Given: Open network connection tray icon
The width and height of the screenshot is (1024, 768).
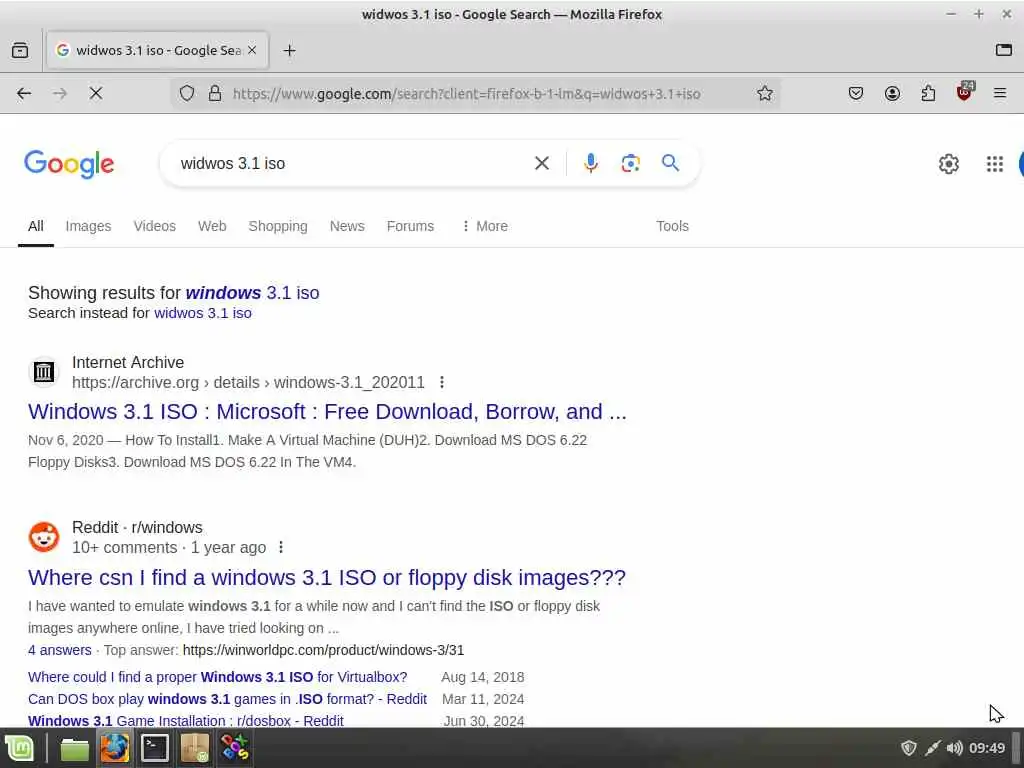Looking at the screenshot, I should pyautogui.click(x=933, y=748).
